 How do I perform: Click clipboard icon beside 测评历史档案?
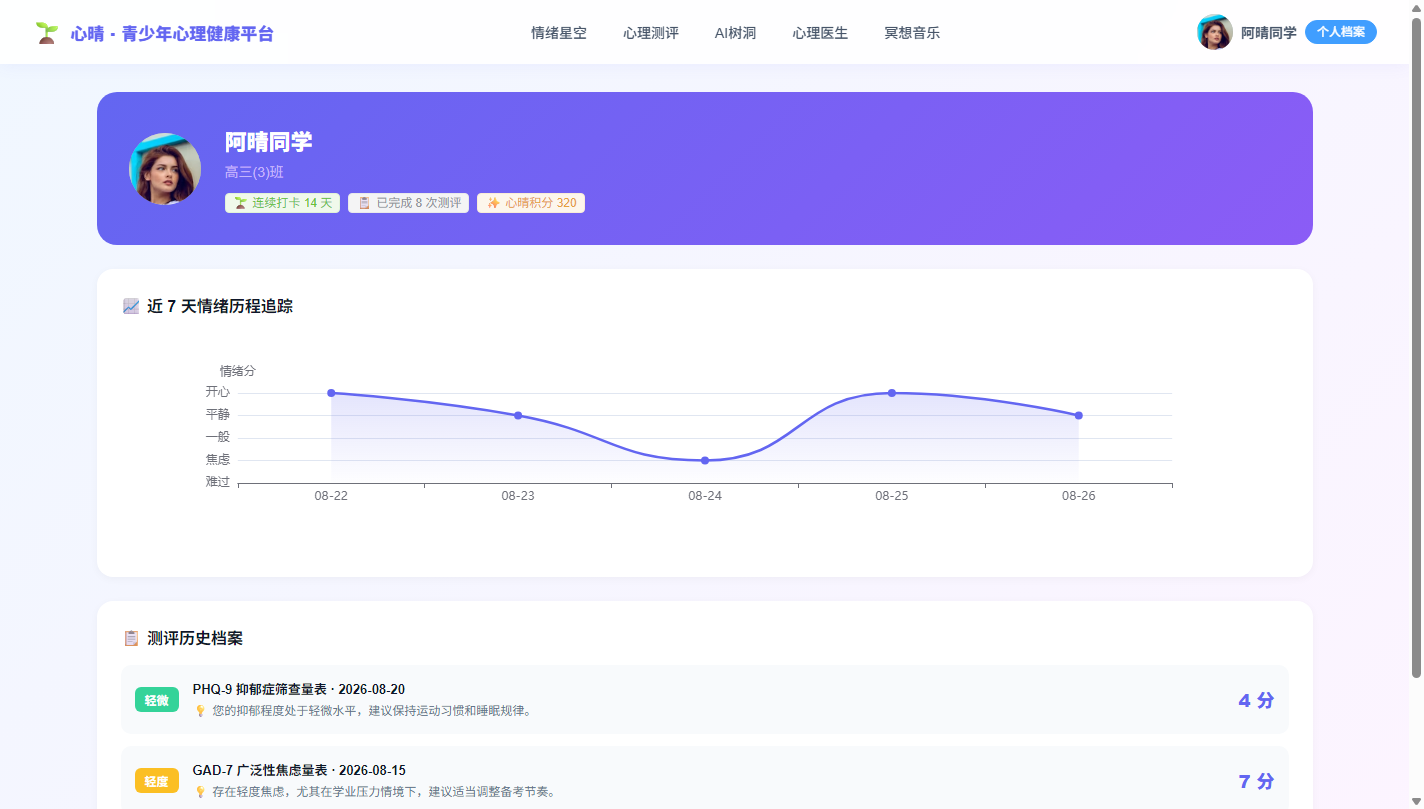click(131, 638)
